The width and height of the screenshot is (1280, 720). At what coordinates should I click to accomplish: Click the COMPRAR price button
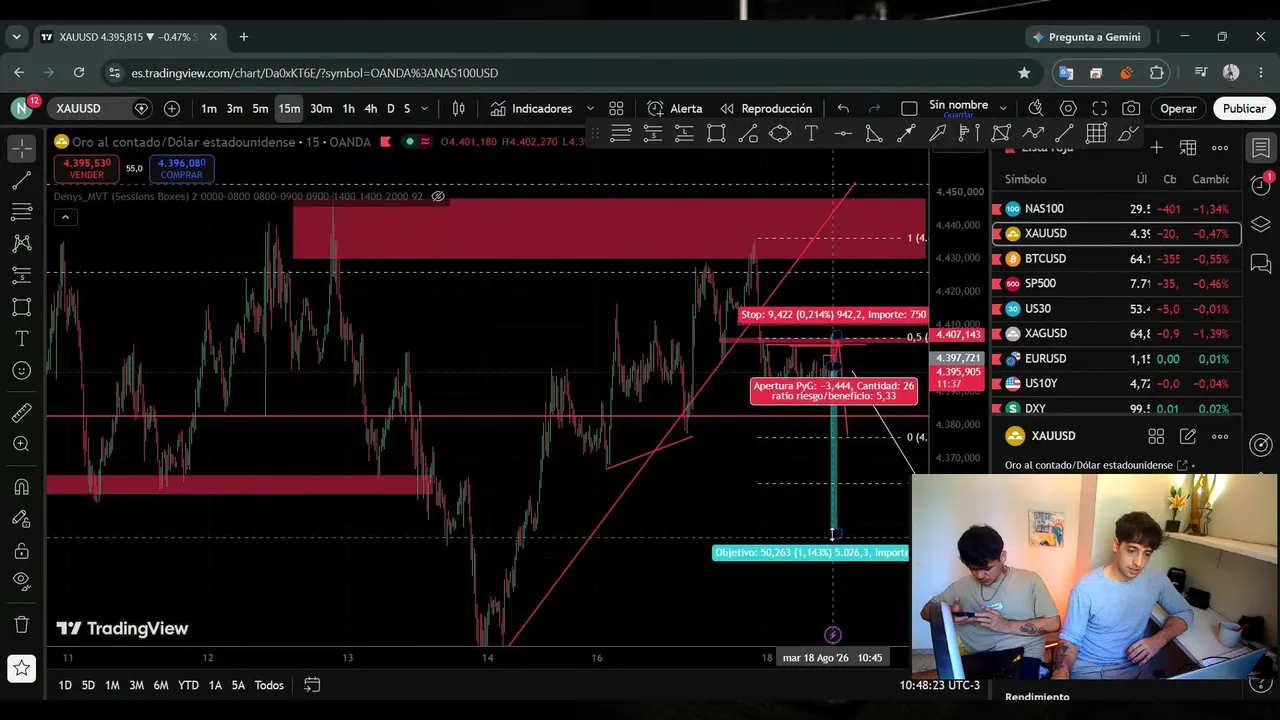[181, 168]
